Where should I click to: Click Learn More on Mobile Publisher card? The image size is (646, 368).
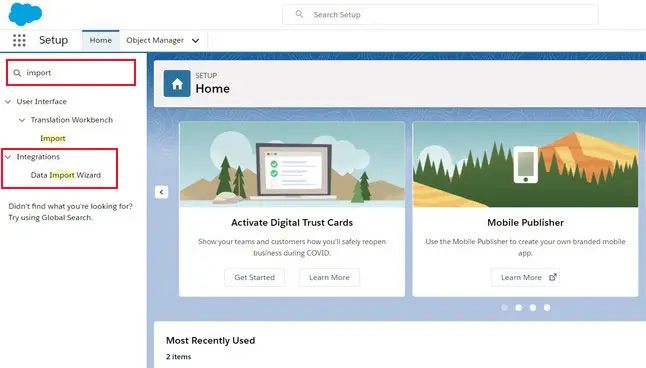pos(525,277)
